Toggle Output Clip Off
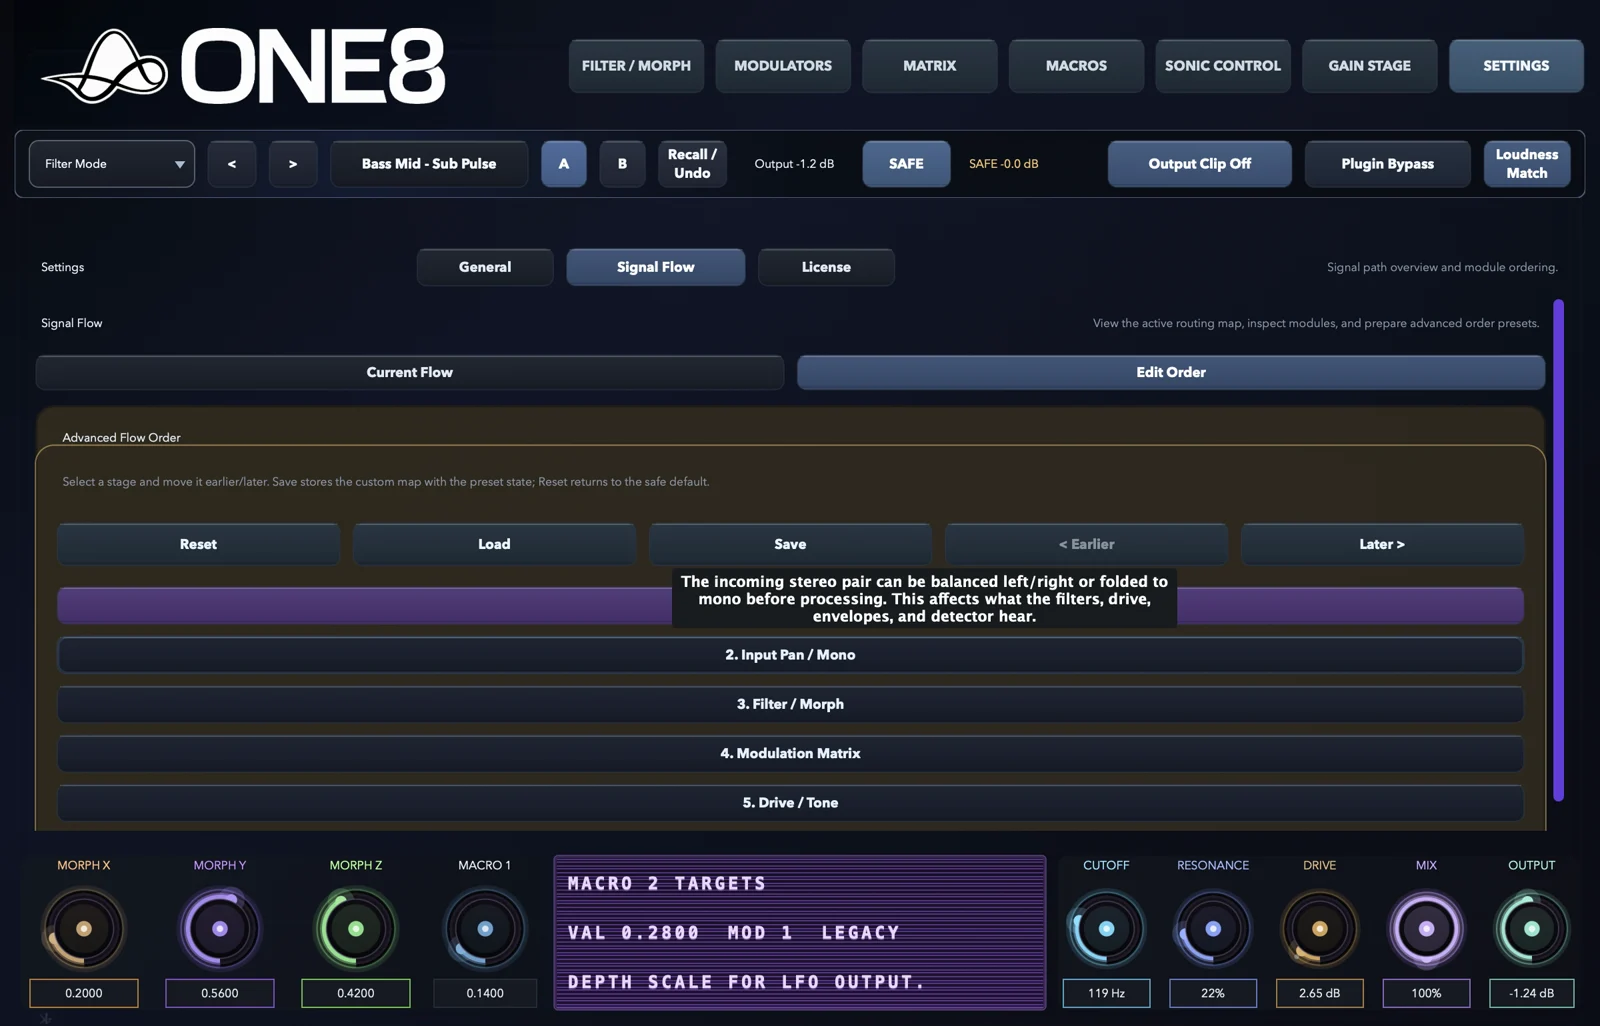 pyautogui.click(x=1199, y=164)
